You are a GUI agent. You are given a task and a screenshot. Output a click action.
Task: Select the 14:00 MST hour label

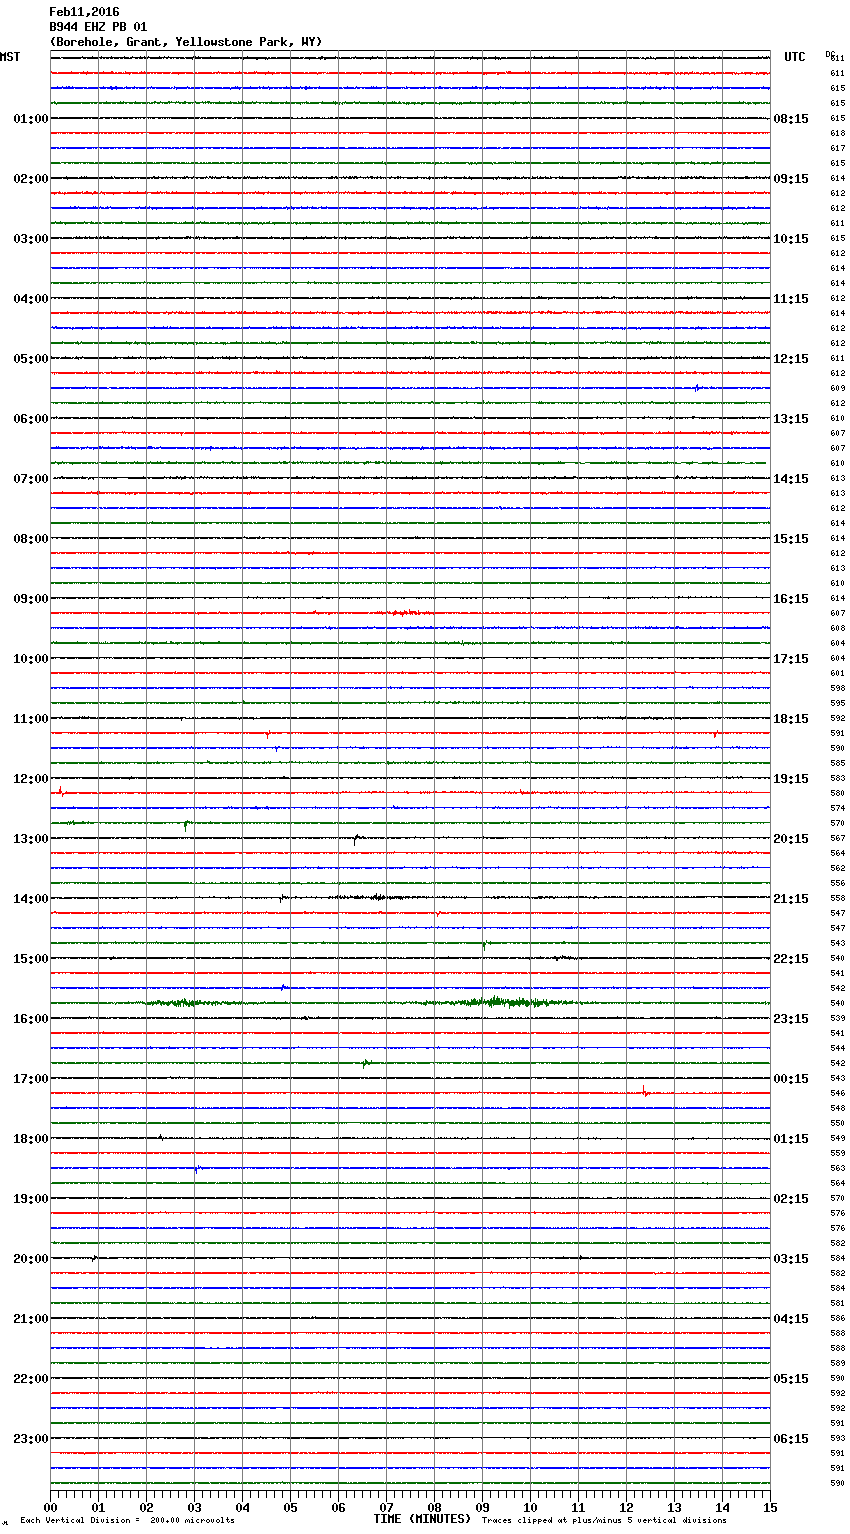click(30, 899)
